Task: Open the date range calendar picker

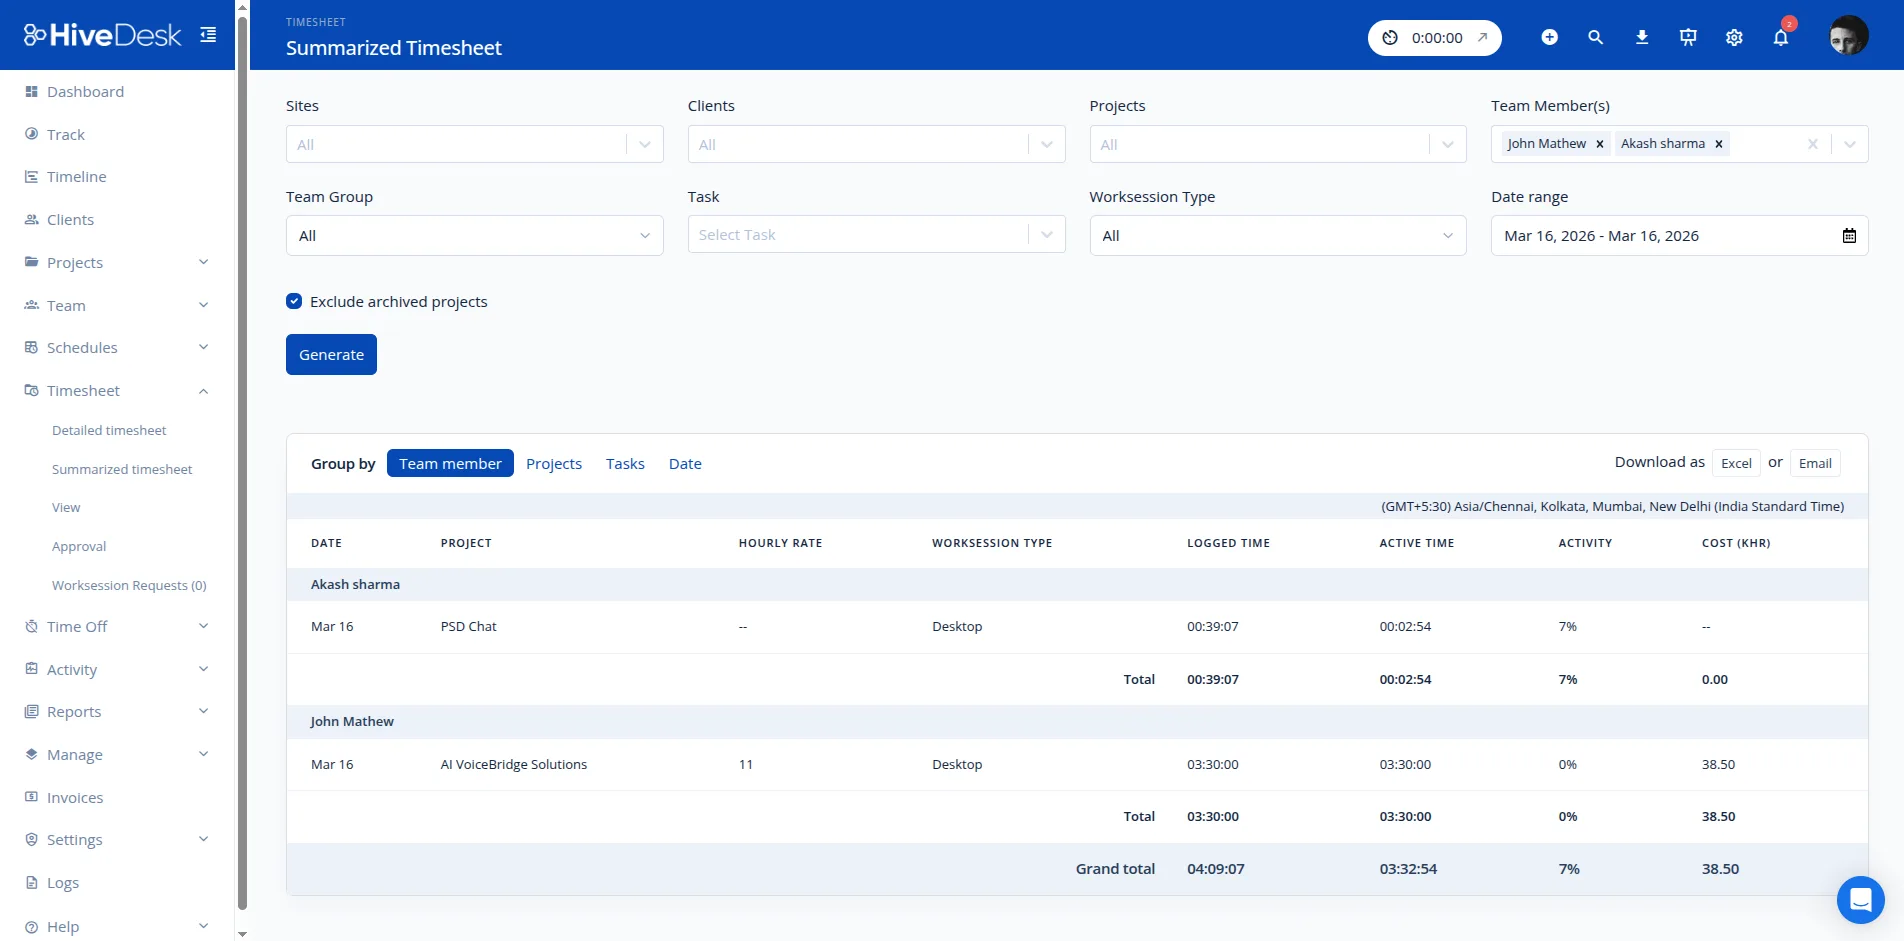Action: [1848, 235]
